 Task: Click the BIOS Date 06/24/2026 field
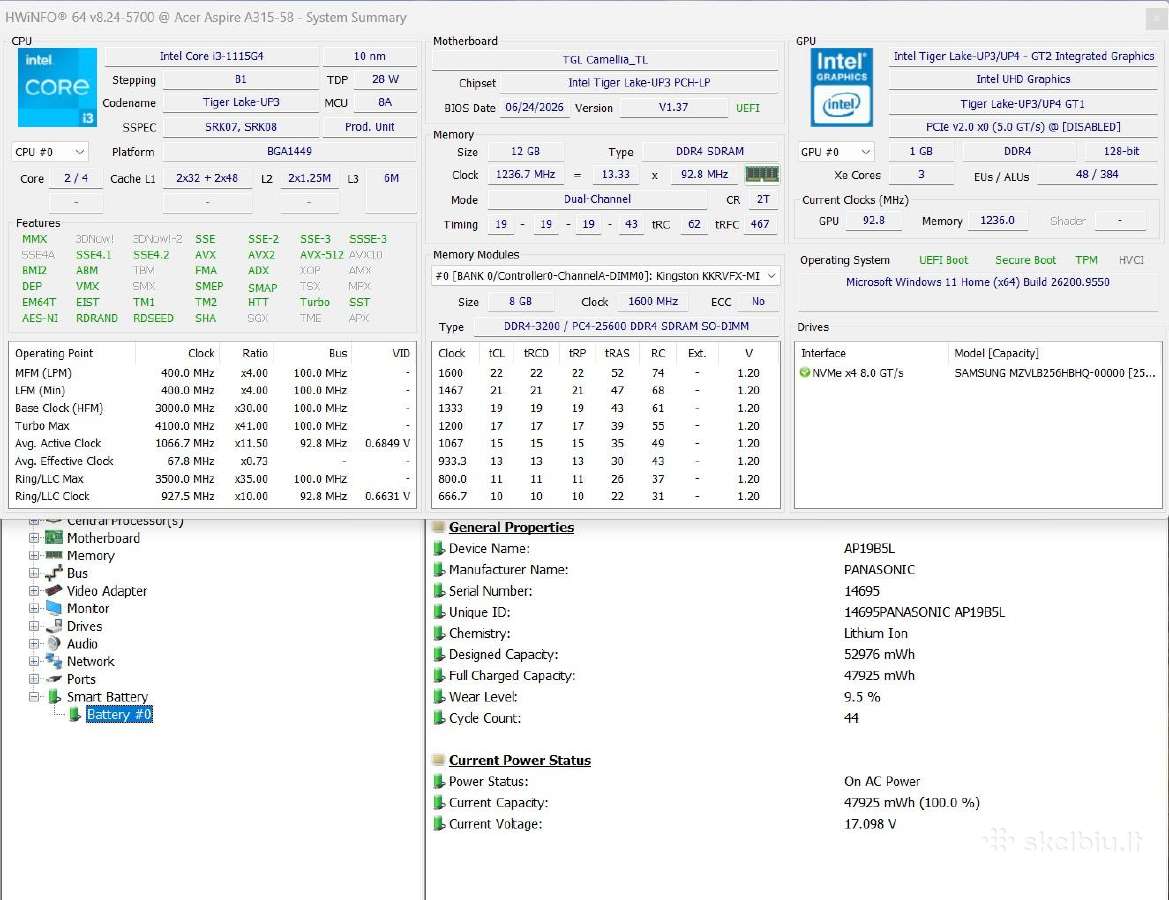click(535, 107)
